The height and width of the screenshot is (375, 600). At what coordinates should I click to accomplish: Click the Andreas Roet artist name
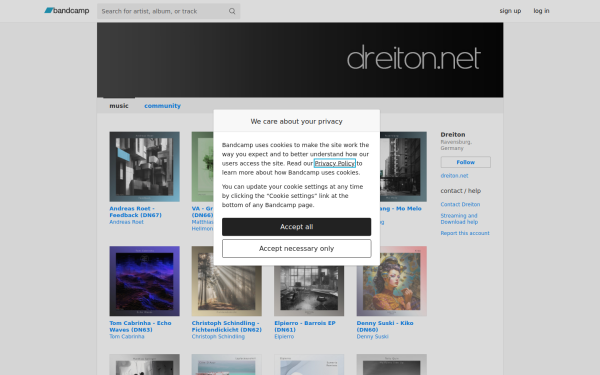tap(126, 222)
